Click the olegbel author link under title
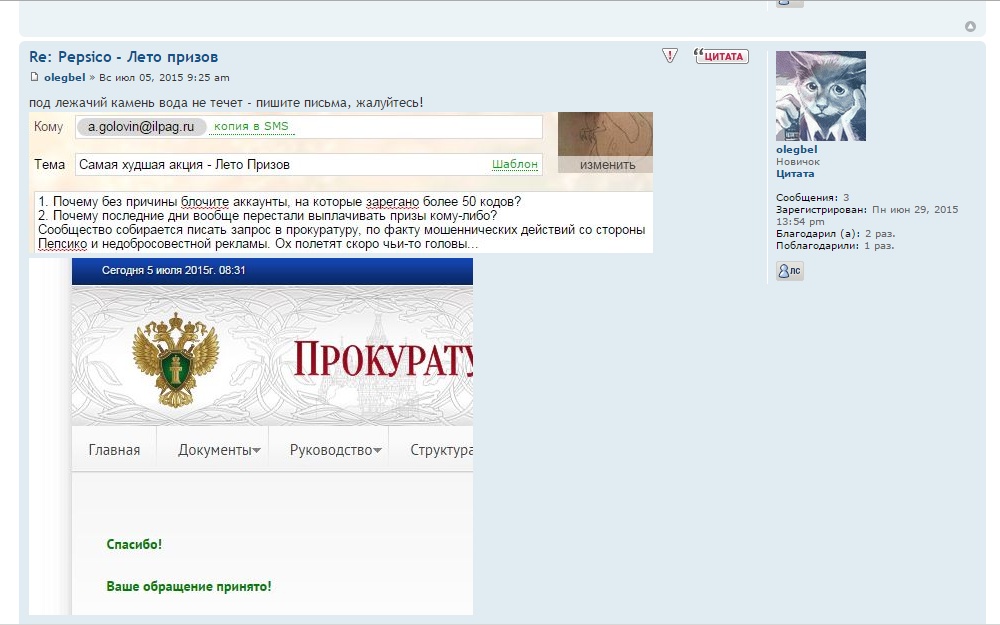1000x625 pixels. 64,78
